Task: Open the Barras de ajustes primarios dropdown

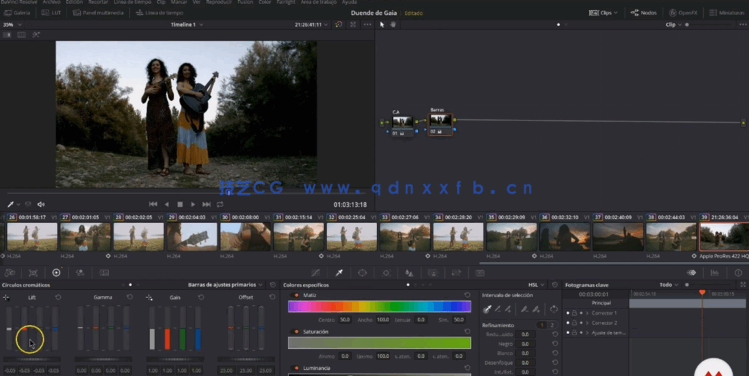Action: 225,285
